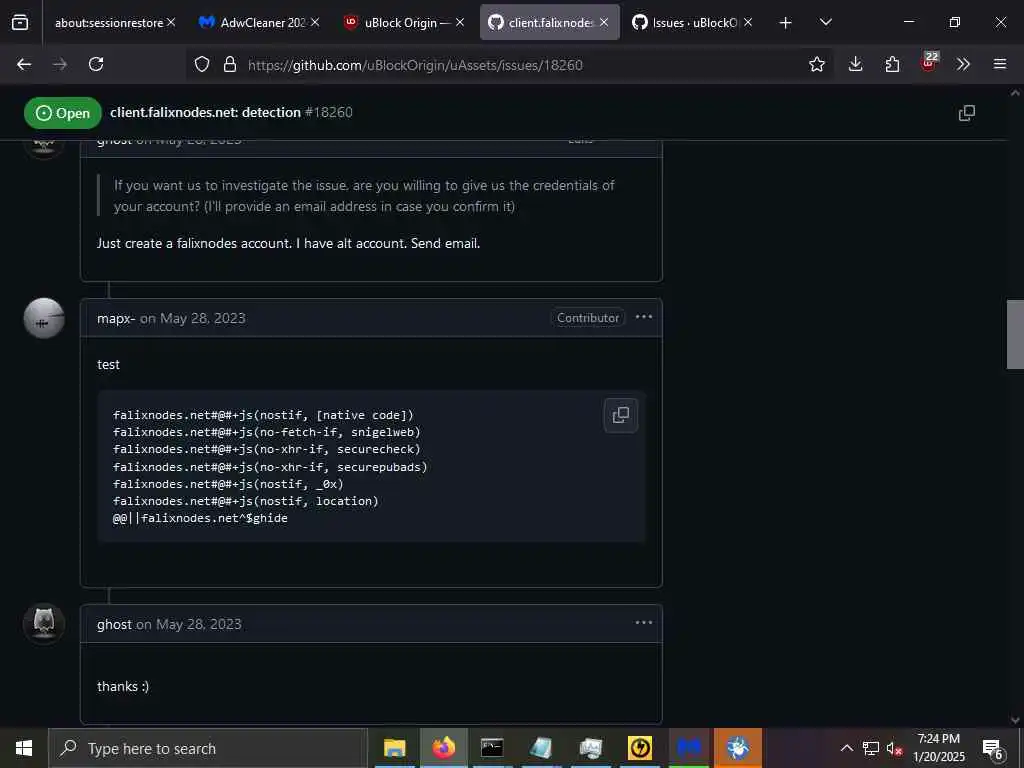Copy the falixnodes filter code block
This screenshot has height=768, width=1024.
pos(620,415)
